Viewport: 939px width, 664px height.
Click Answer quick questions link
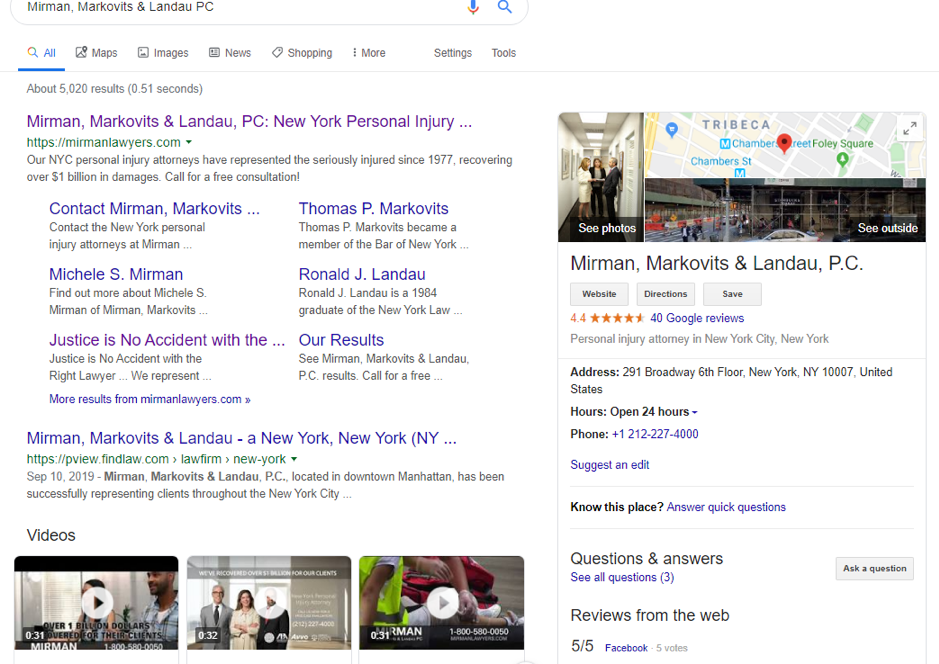click(x=726, y=507)
